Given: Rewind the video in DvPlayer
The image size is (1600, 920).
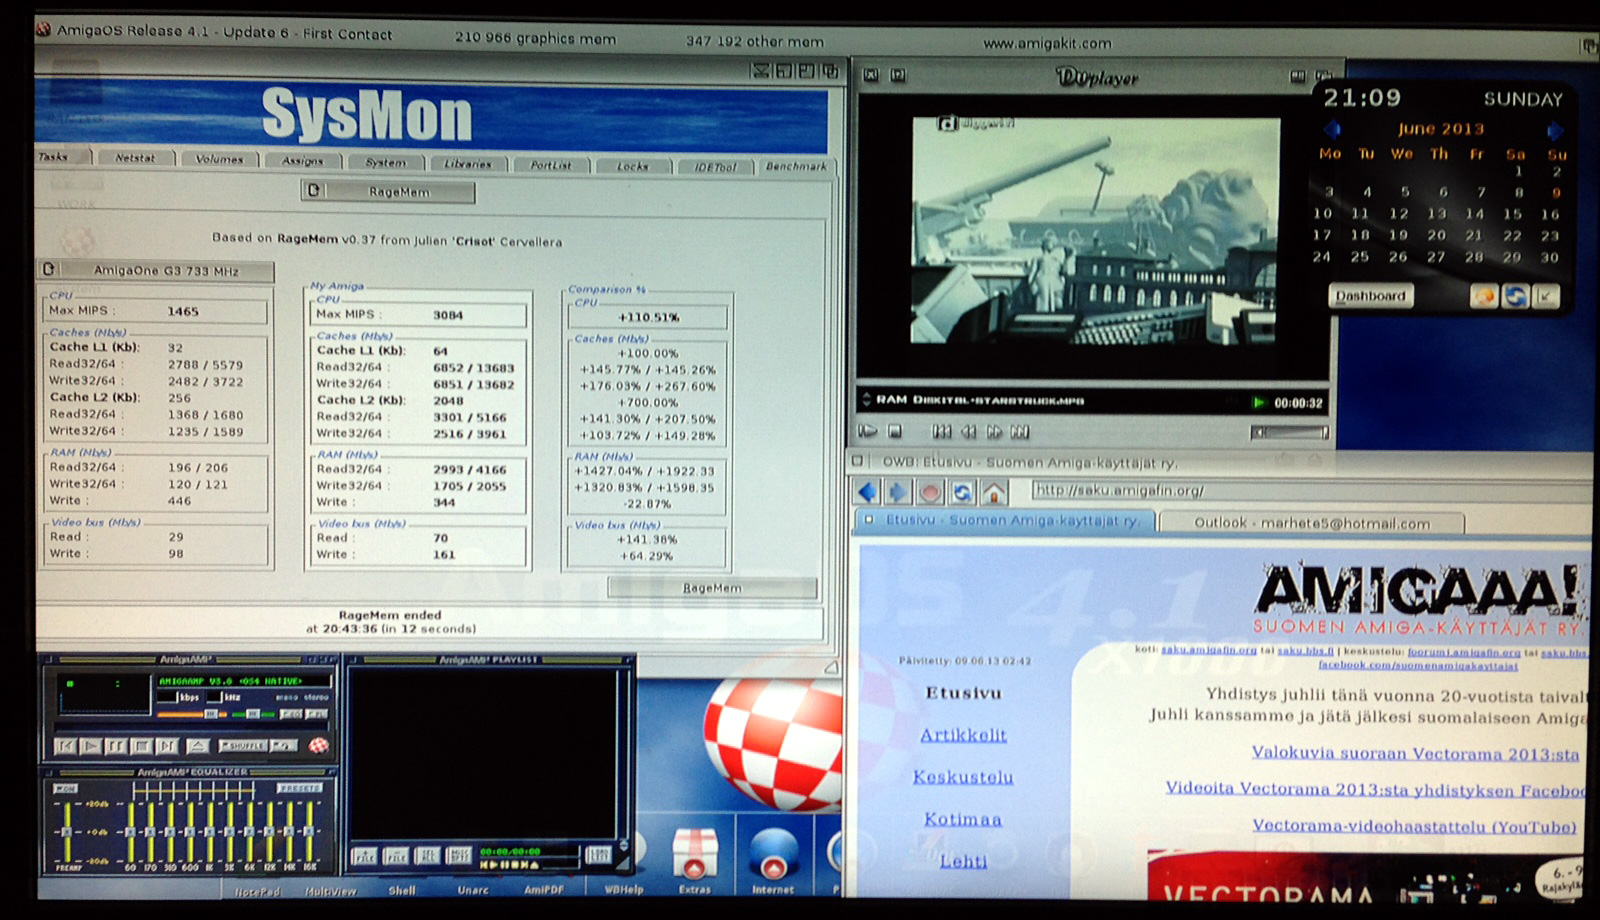Looking at the screenshot, I should pos(968,432).
